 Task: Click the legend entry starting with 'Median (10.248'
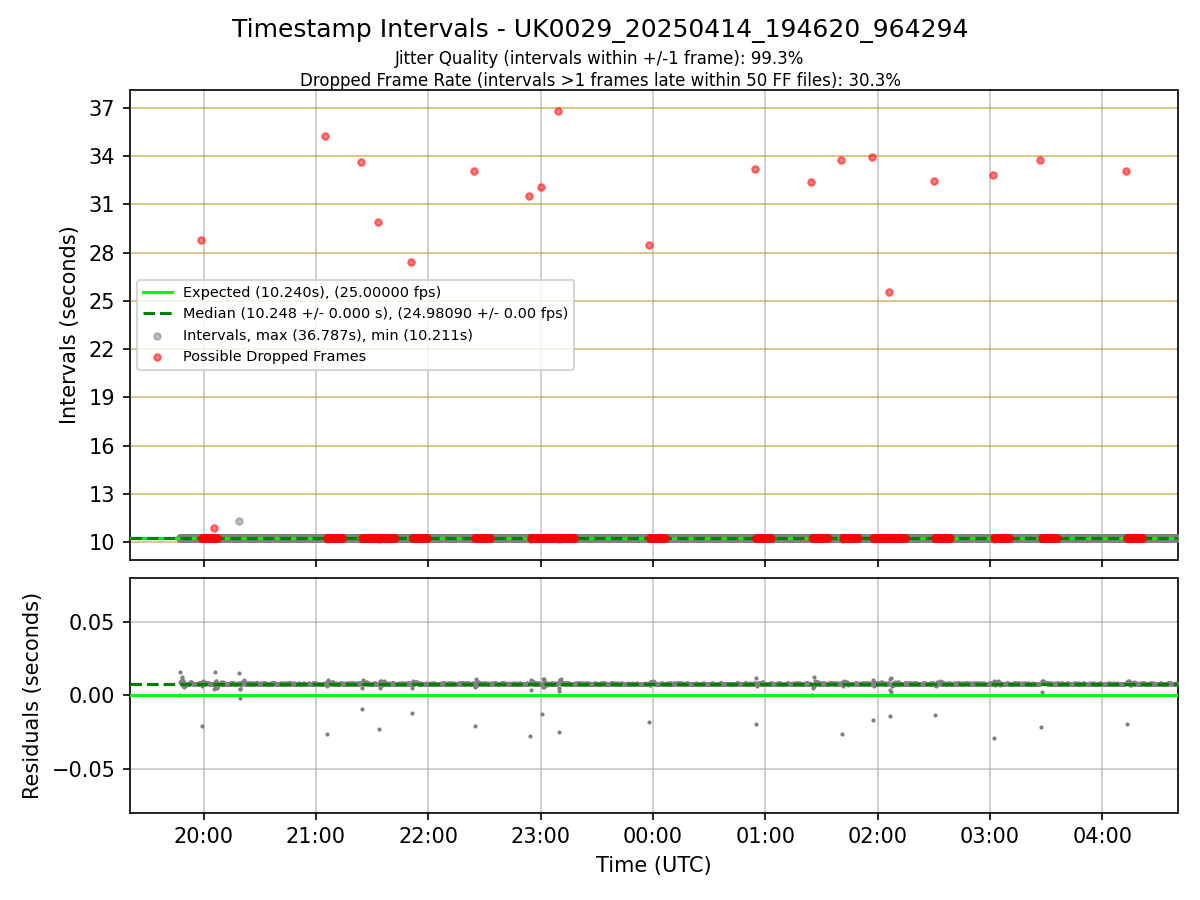[375, 313]
